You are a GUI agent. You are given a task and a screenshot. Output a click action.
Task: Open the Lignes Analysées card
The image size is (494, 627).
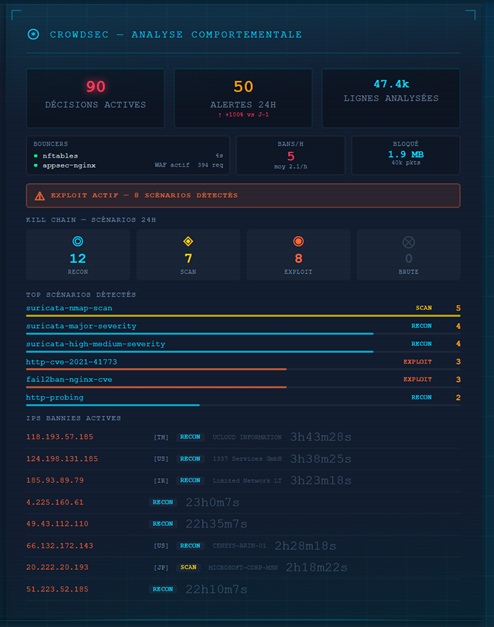coord(391,98)
